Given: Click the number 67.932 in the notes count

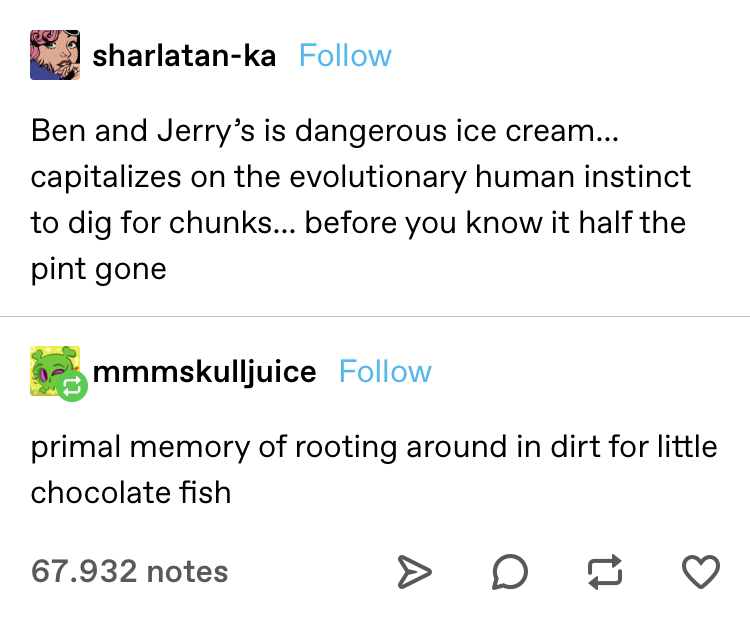Looking at the screenshot, I should coord(84,572).
